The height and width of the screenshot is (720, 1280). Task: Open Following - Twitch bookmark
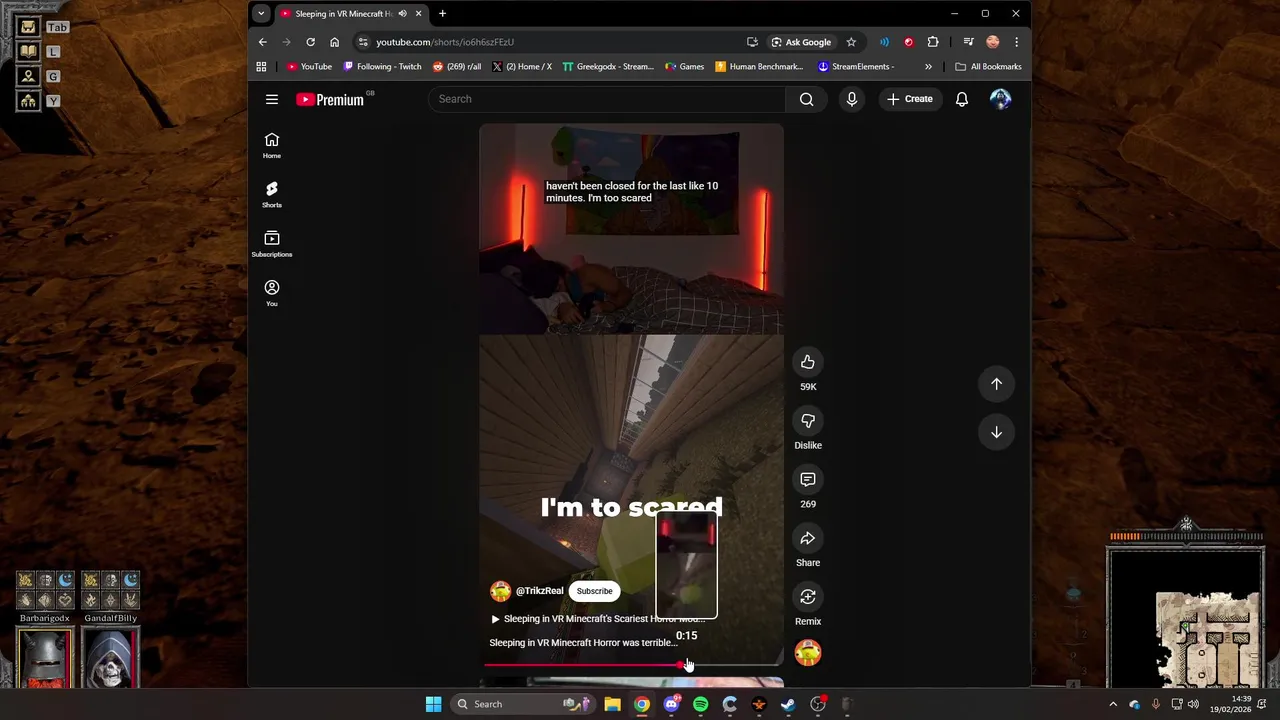click(382, 67)
